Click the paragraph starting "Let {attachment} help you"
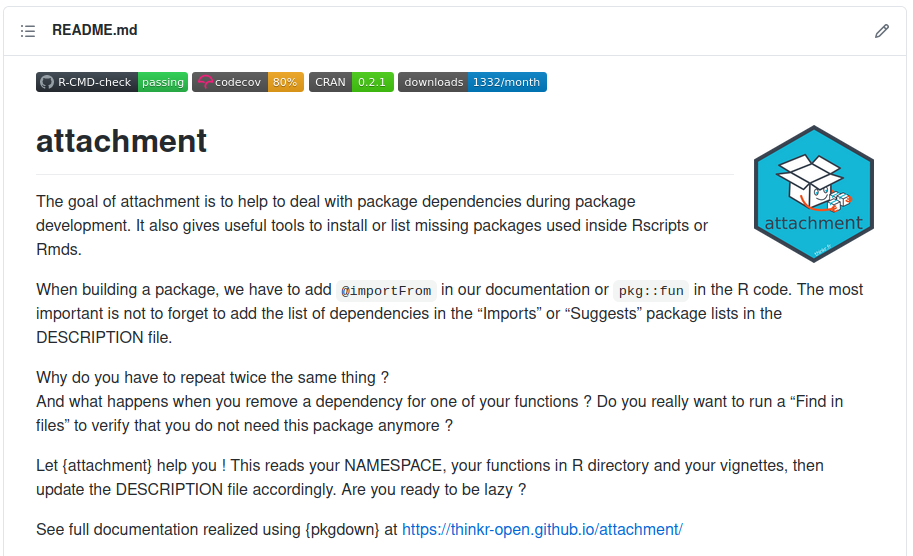Viewport: 913px width, 556px height. (x=430, y=477)
